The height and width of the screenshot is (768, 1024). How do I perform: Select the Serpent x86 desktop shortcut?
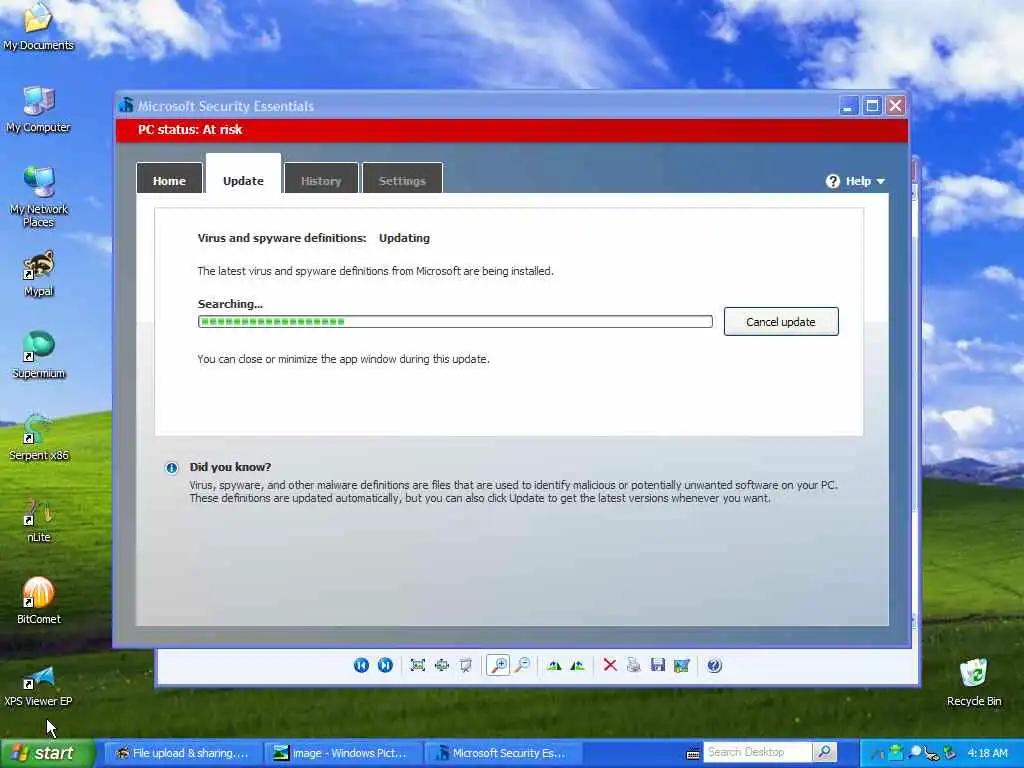coord(39,438)
